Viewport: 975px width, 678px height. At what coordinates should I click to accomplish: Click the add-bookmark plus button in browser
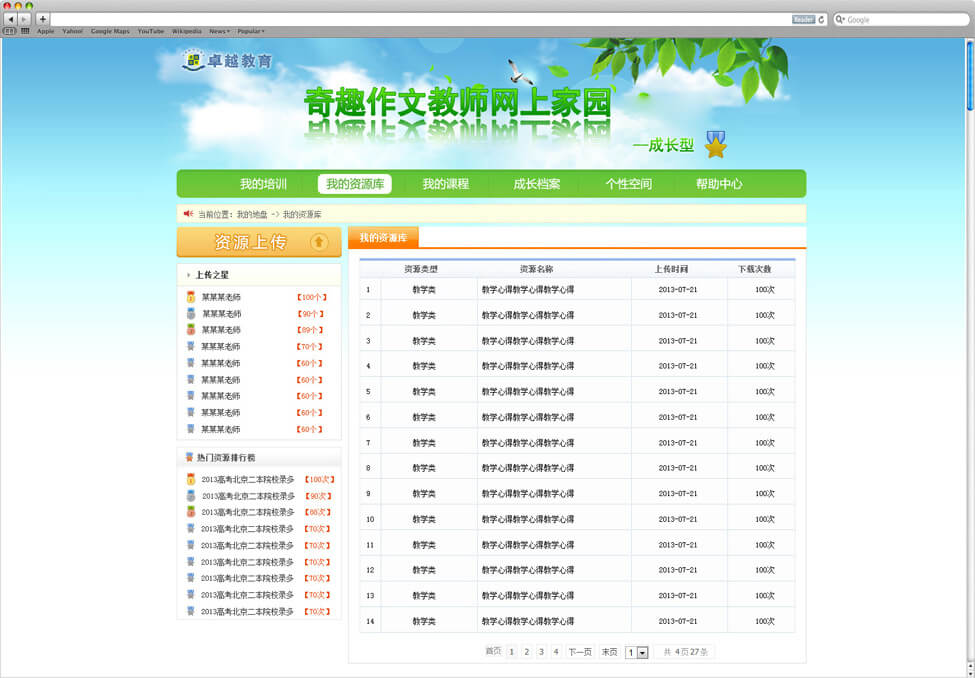coord(43,19)
